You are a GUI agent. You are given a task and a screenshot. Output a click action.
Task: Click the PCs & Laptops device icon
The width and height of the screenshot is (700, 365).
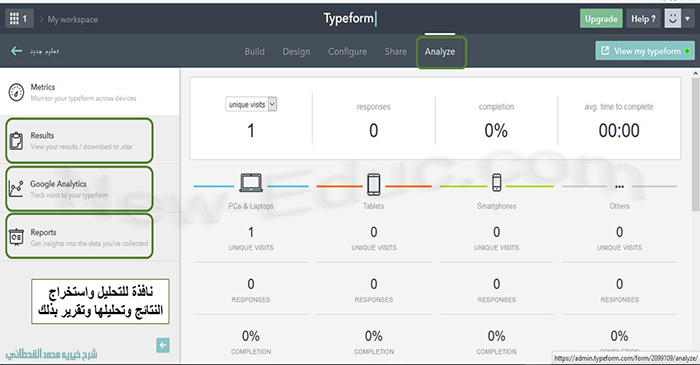(x=251, y=183)
